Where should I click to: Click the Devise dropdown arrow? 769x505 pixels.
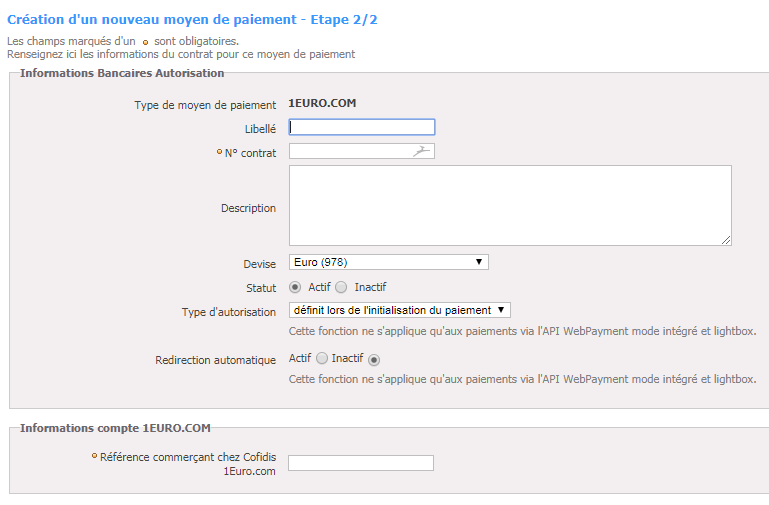pos(479,262)
